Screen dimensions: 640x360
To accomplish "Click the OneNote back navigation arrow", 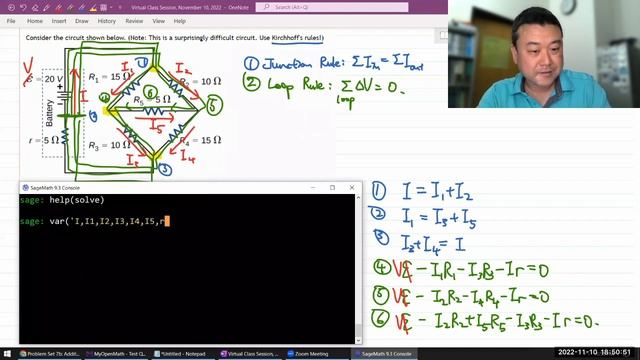I will click(11, 7).
